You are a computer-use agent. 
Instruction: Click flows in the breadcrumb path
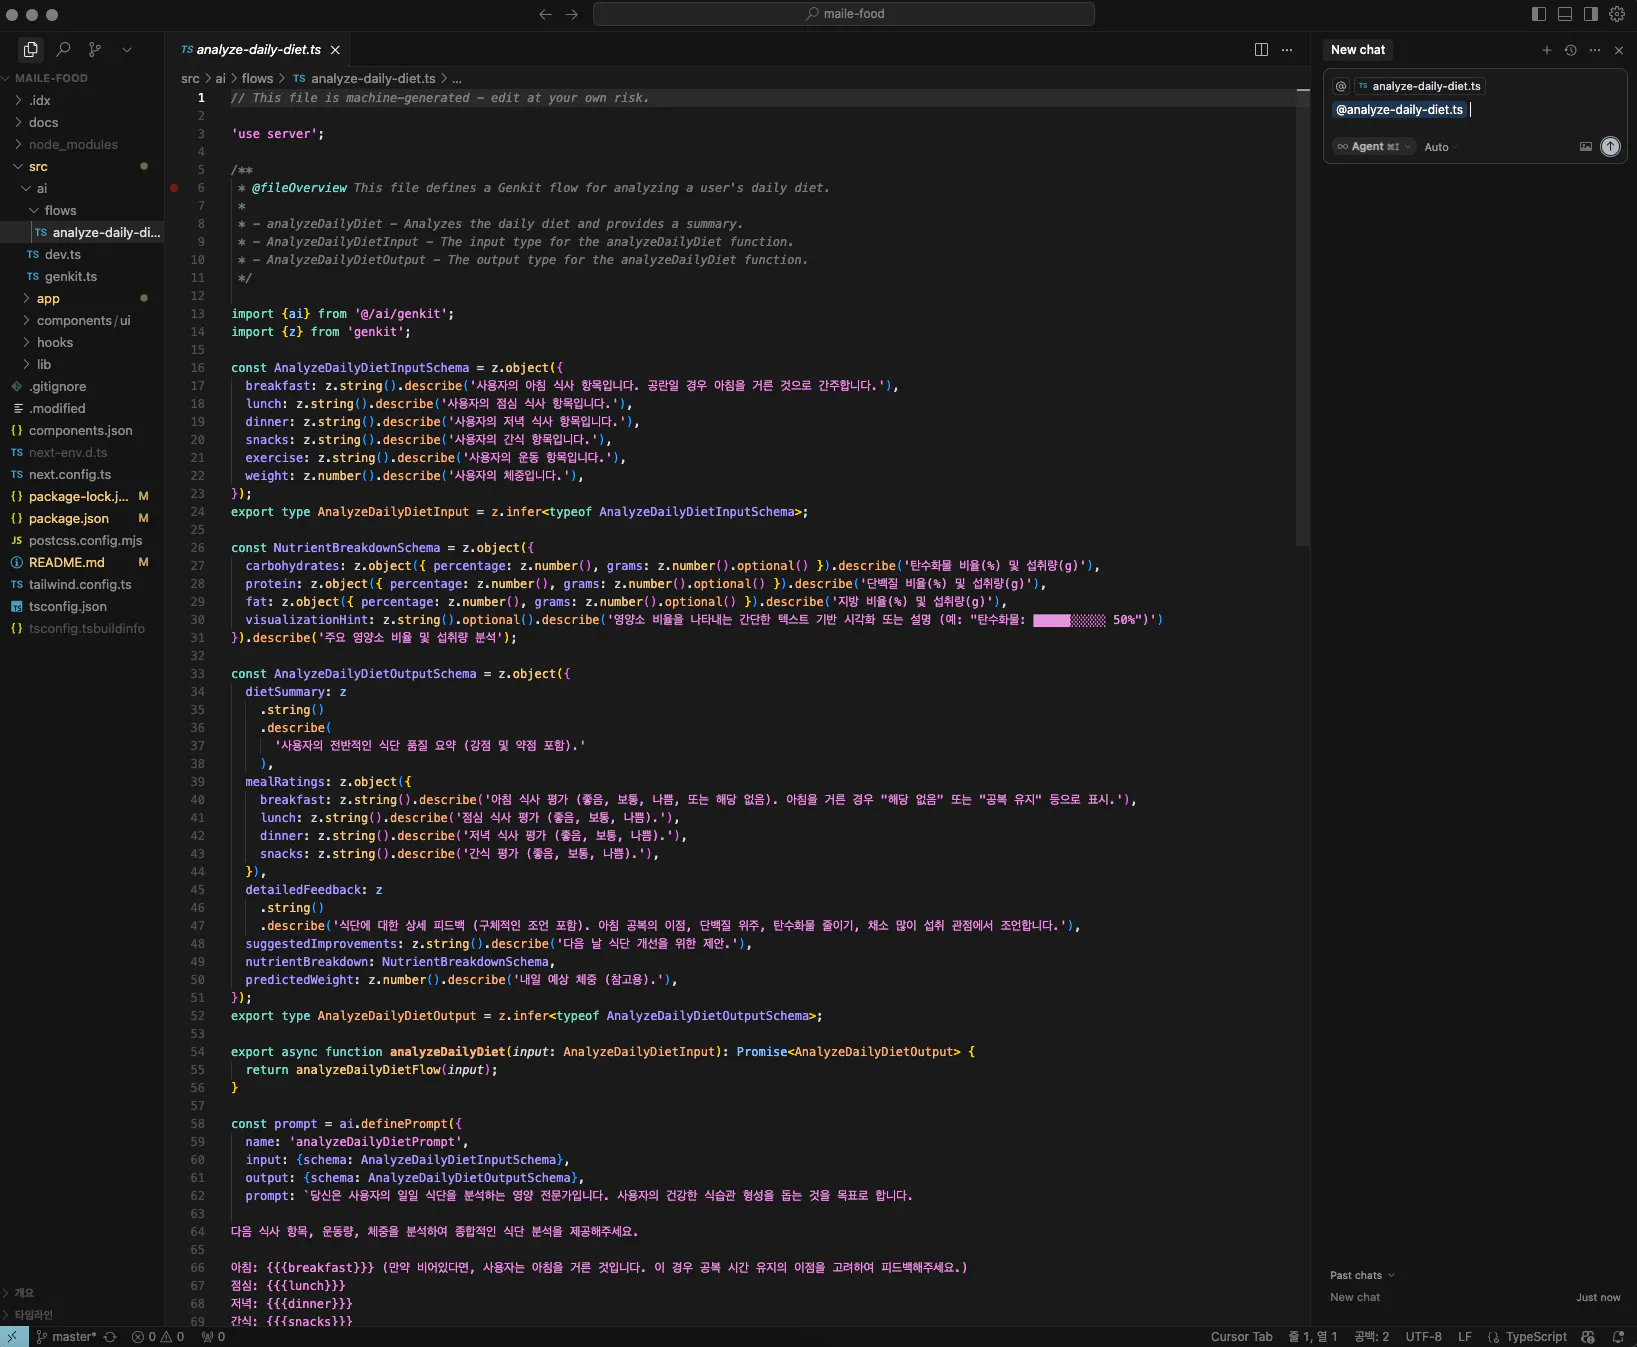tap(257, 78)
